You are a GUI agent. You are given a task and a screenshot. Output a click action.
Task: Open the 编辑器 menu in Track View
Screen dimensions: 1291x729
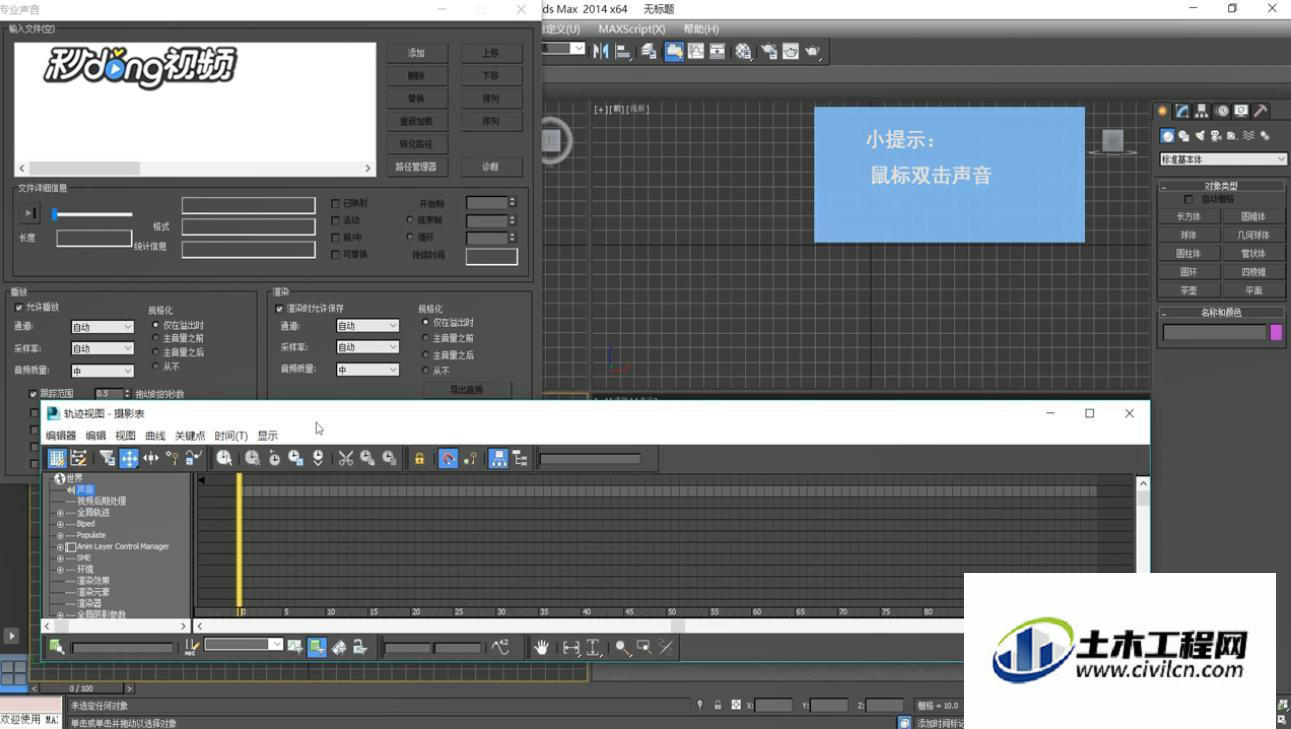click(60, 436)
